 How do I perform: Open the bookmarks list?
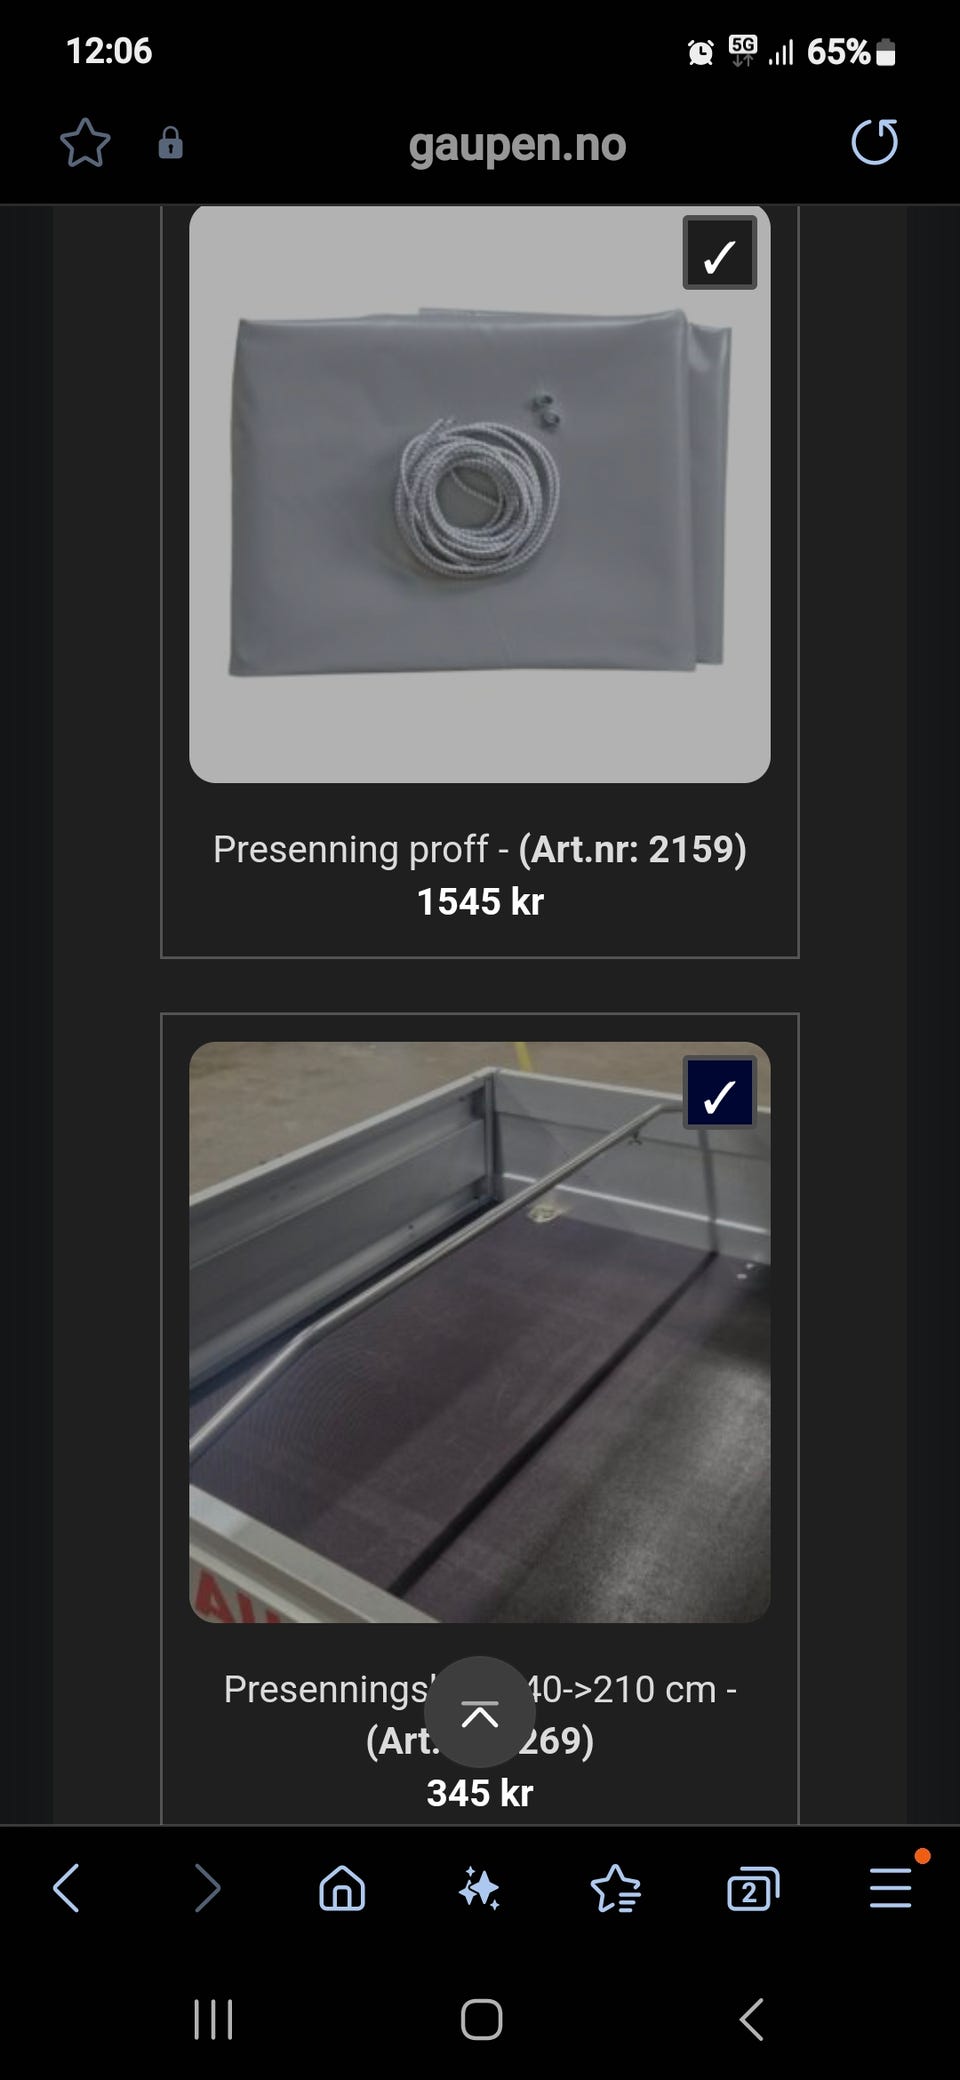[616, 1888]
